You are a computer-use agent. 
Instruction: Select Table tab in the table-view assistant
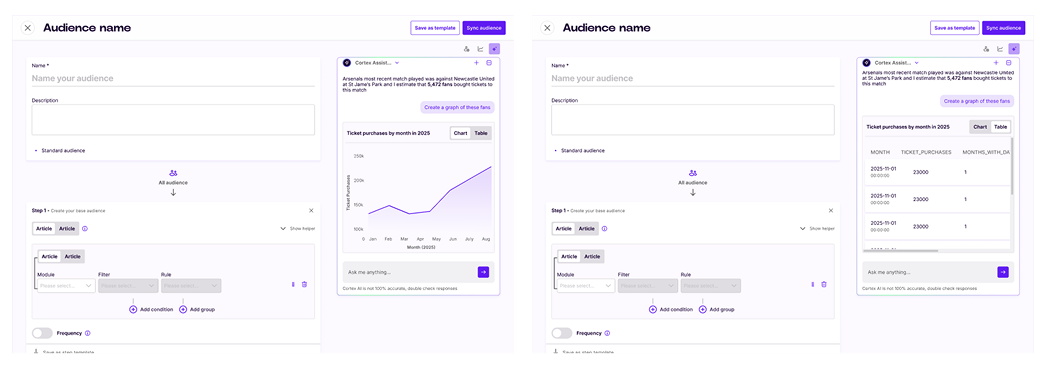pos(1000,127)
